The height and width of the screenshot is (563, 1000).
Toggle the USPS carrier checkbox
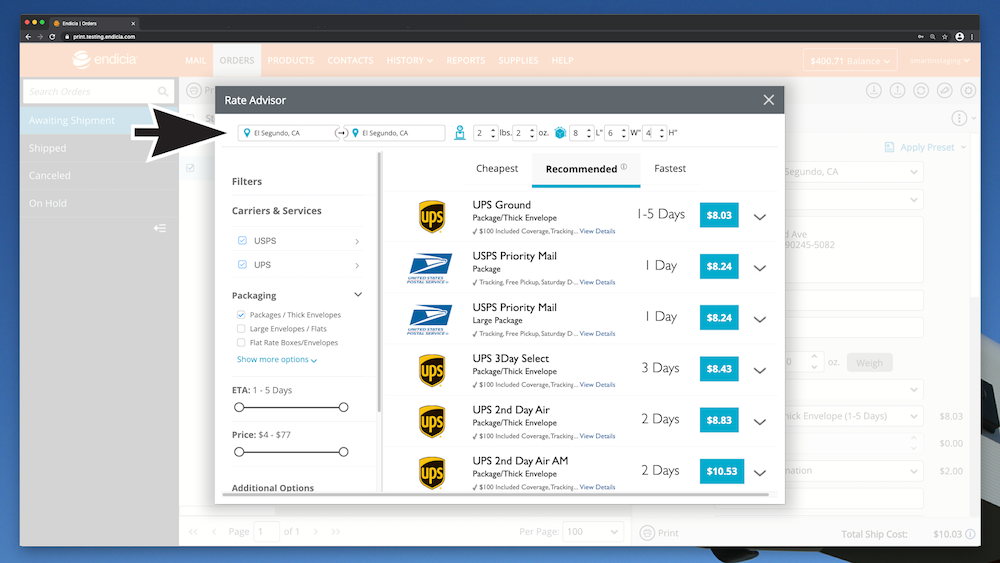(x=242, y=240)
